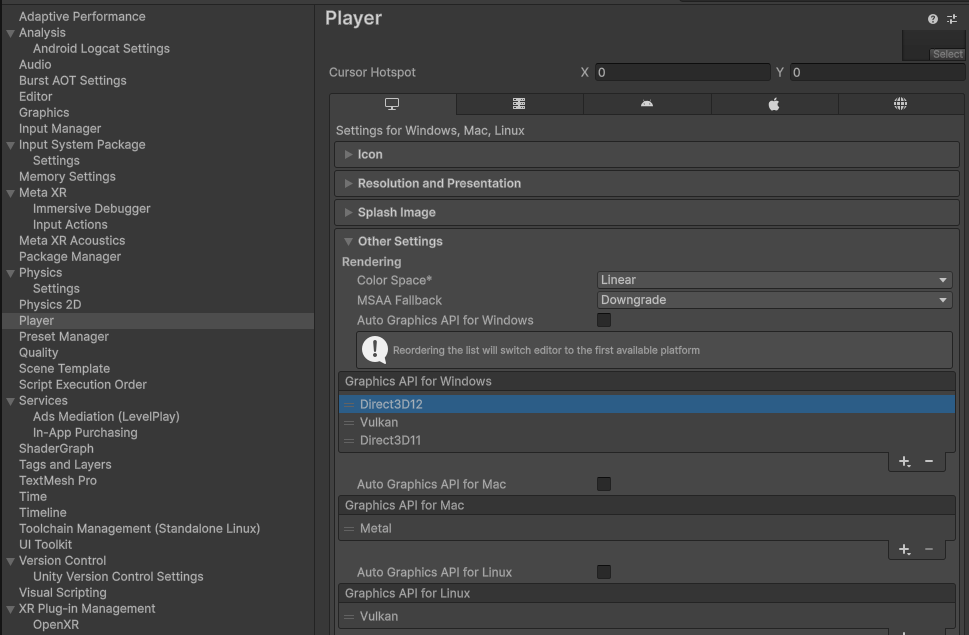Open Graphics settings in the sidebar

coord(44,112)
